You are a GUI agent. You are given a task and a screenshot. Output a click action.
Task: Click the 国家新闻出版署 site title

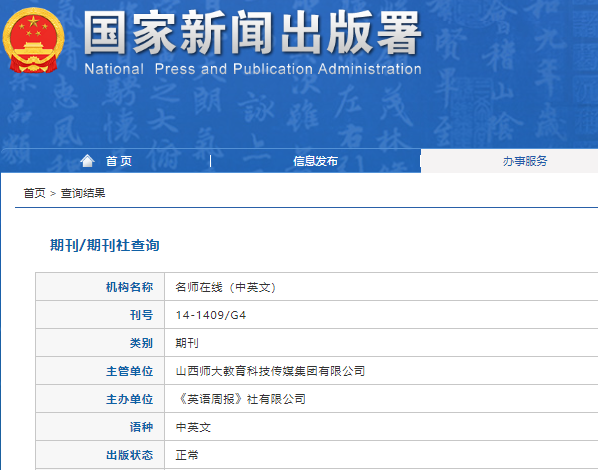[x=252, y=33]
